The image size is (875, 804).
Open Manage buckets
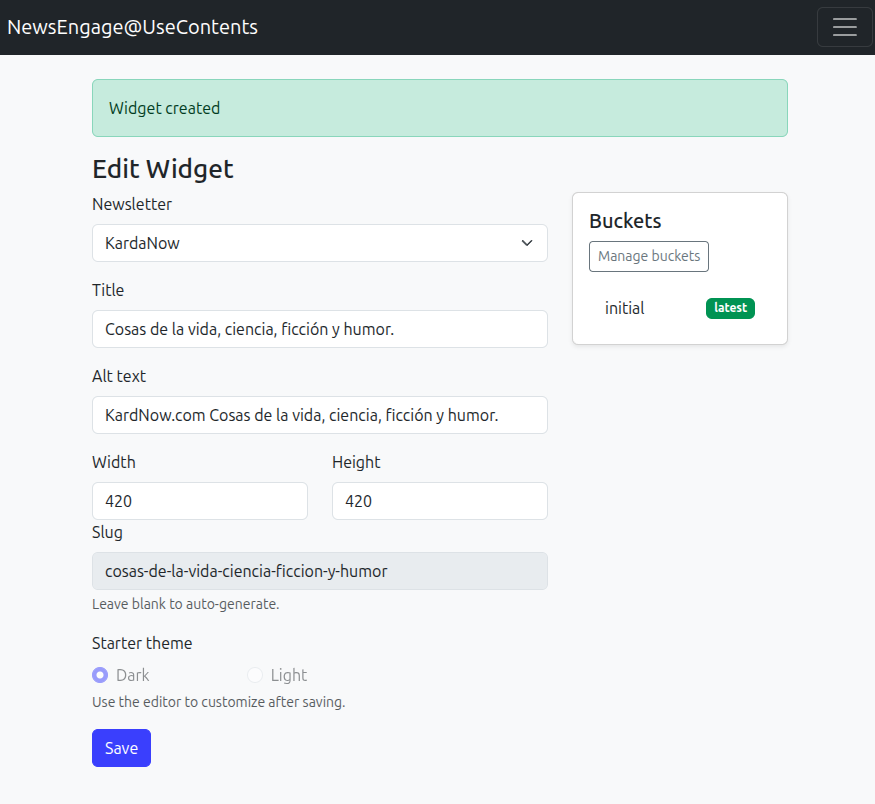coord(648,256)
